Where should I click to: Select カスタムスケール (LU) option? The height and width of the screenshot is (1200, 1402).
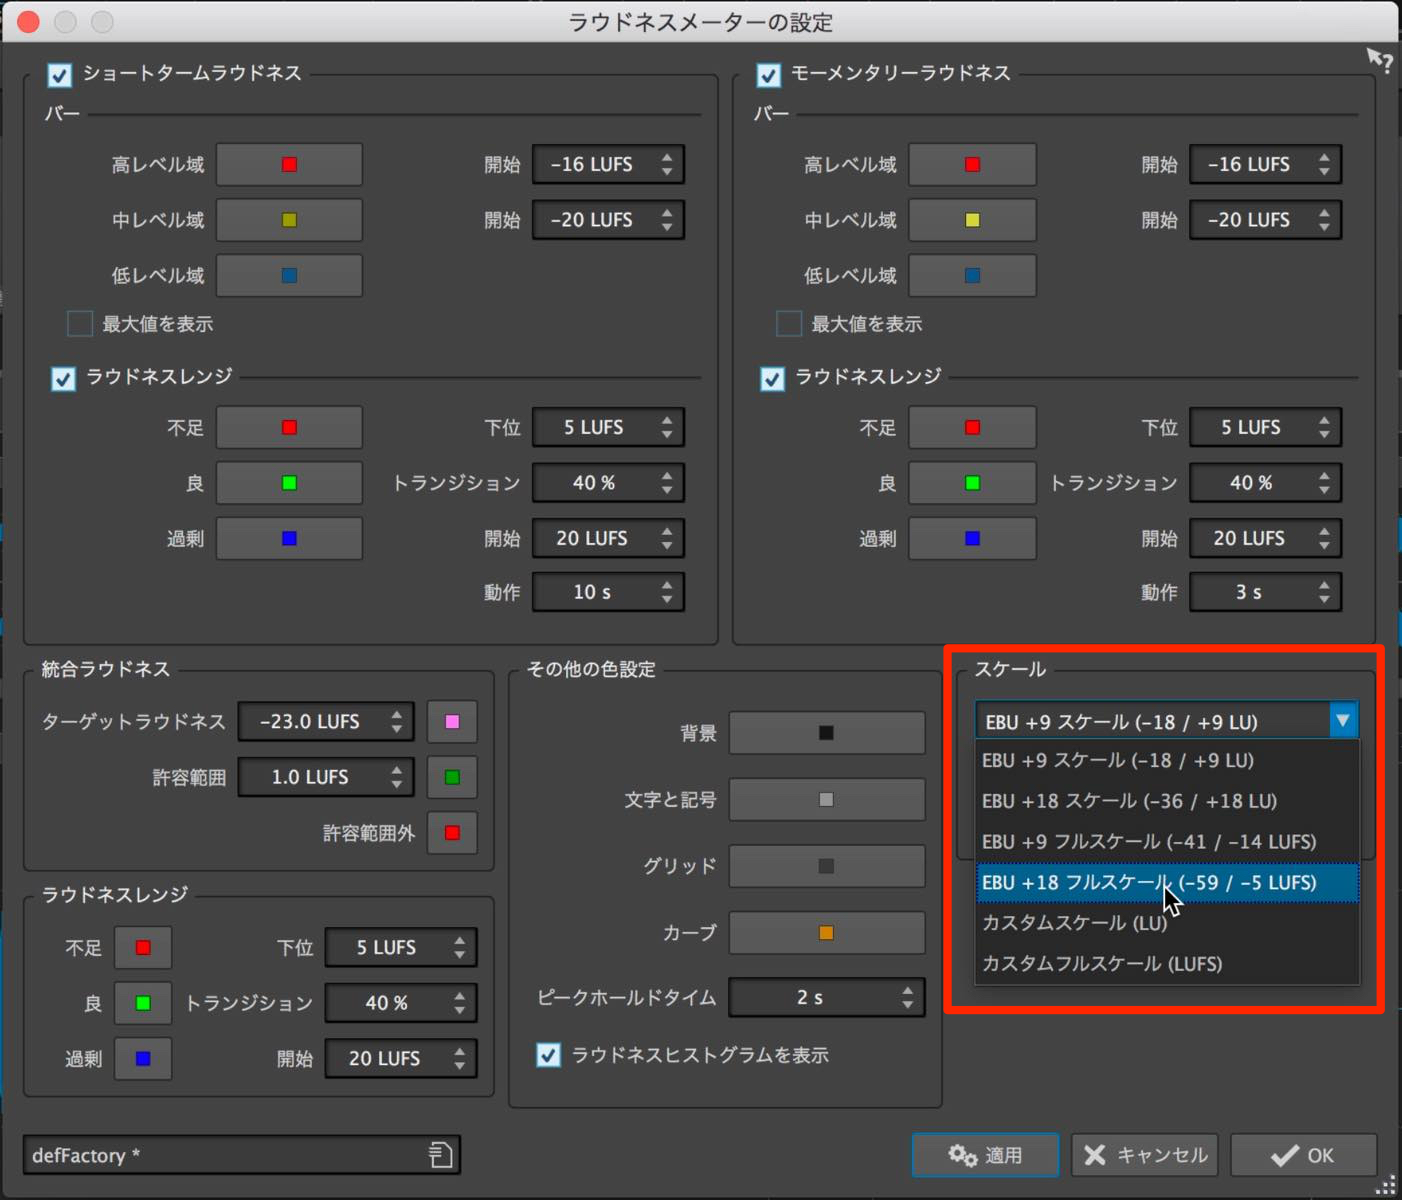[1167, 923]
